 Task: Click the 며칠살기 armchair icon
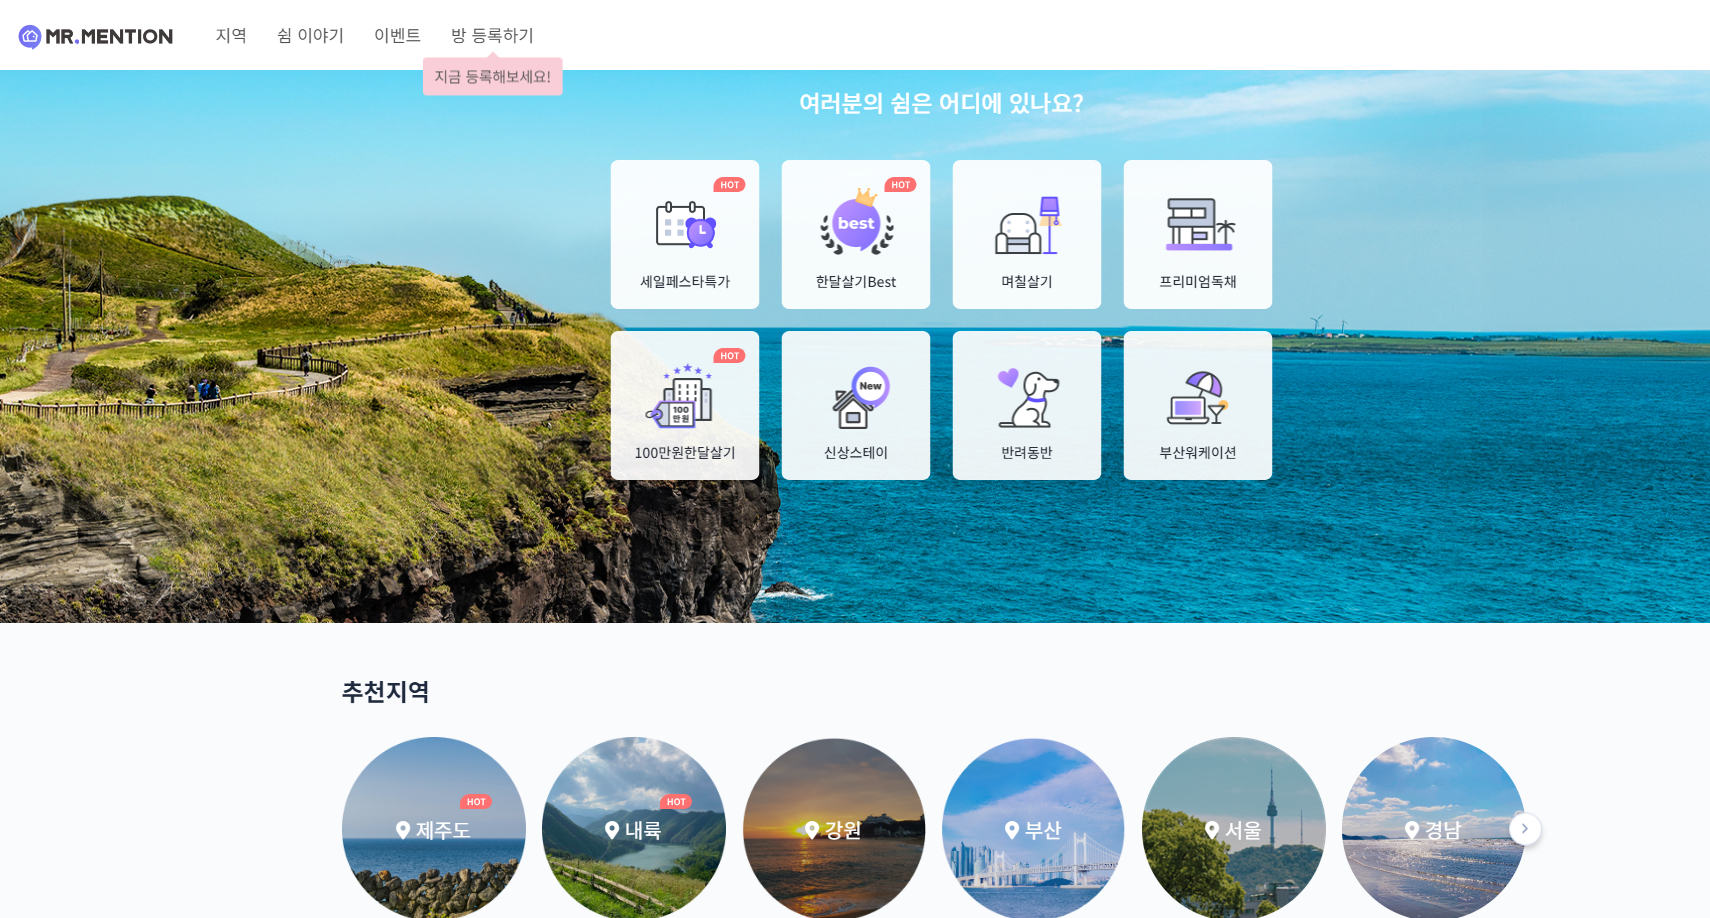pyautogui.click(x=1026, y=228)
